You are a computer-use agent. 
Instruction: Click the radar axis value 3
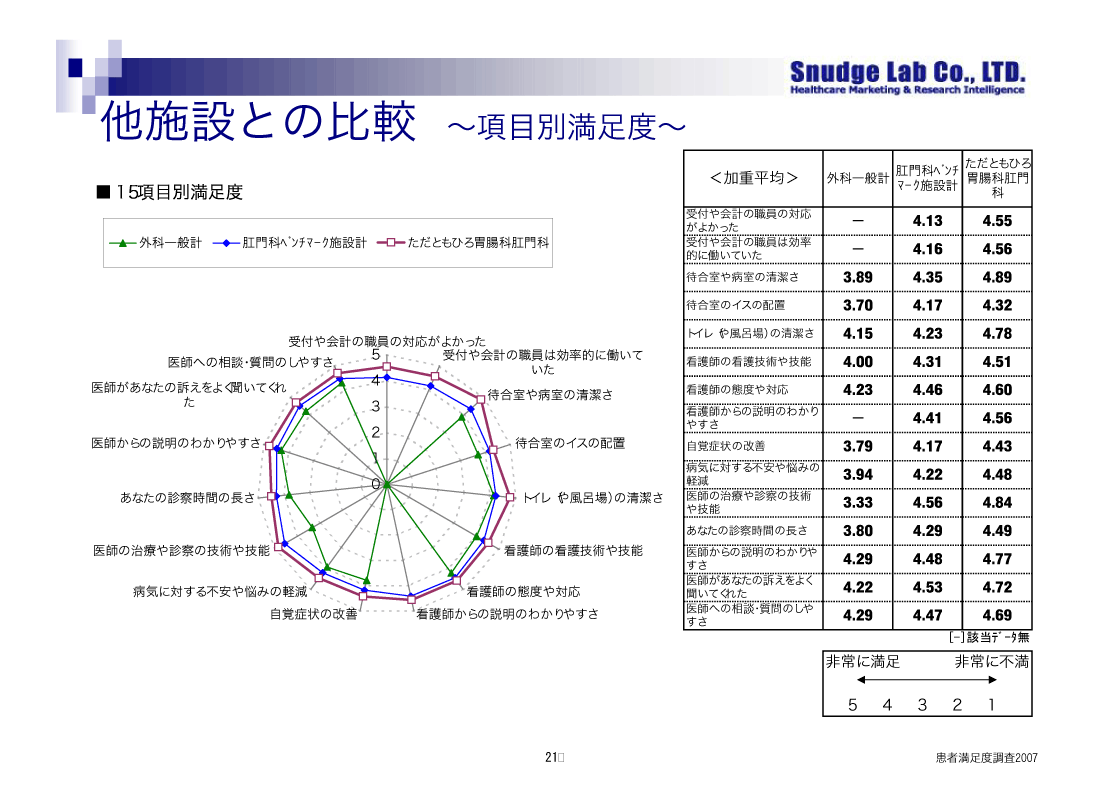[x=376, y=407]
